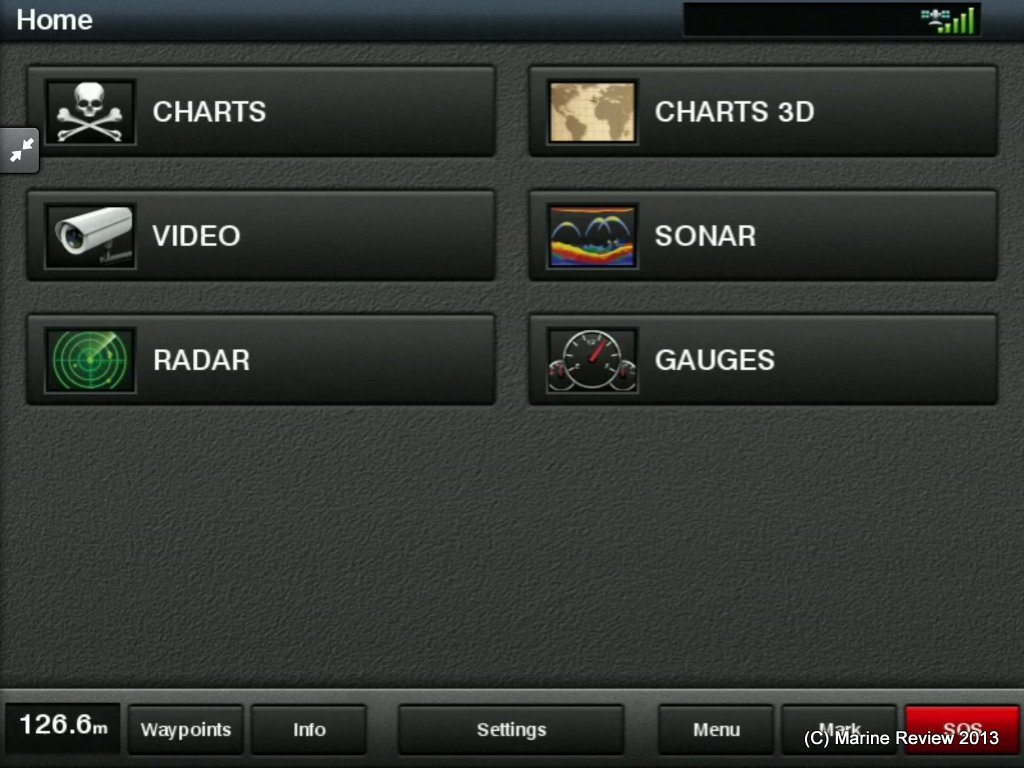Open the RADAR screen button
1024x768 pixels.
click(x=261, y=360)
